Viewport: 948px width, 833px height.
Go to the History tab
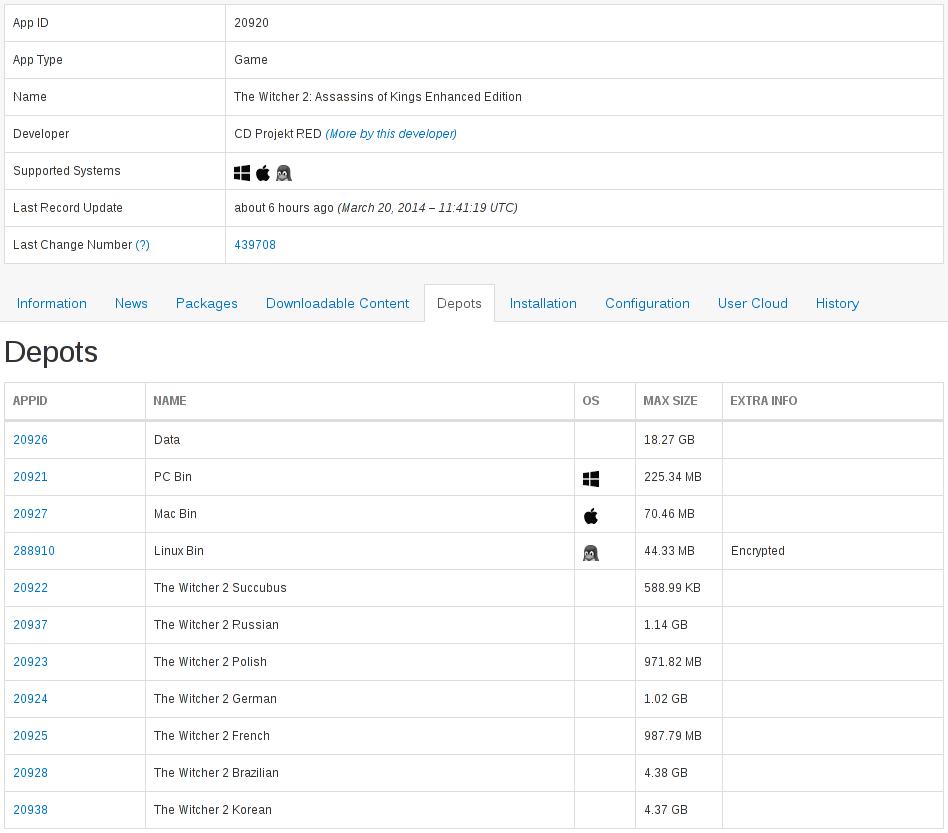click(x=837, y=304)
